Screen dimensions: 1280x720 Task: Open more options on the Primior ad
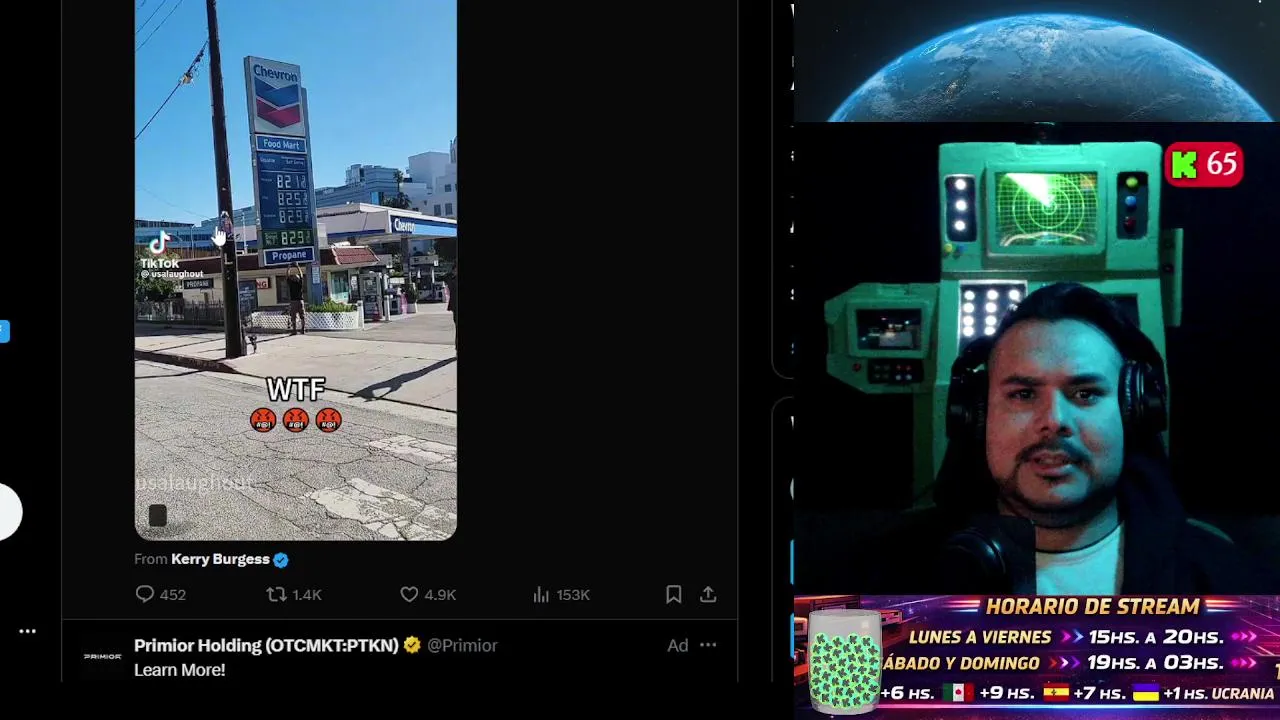(708, 645)
